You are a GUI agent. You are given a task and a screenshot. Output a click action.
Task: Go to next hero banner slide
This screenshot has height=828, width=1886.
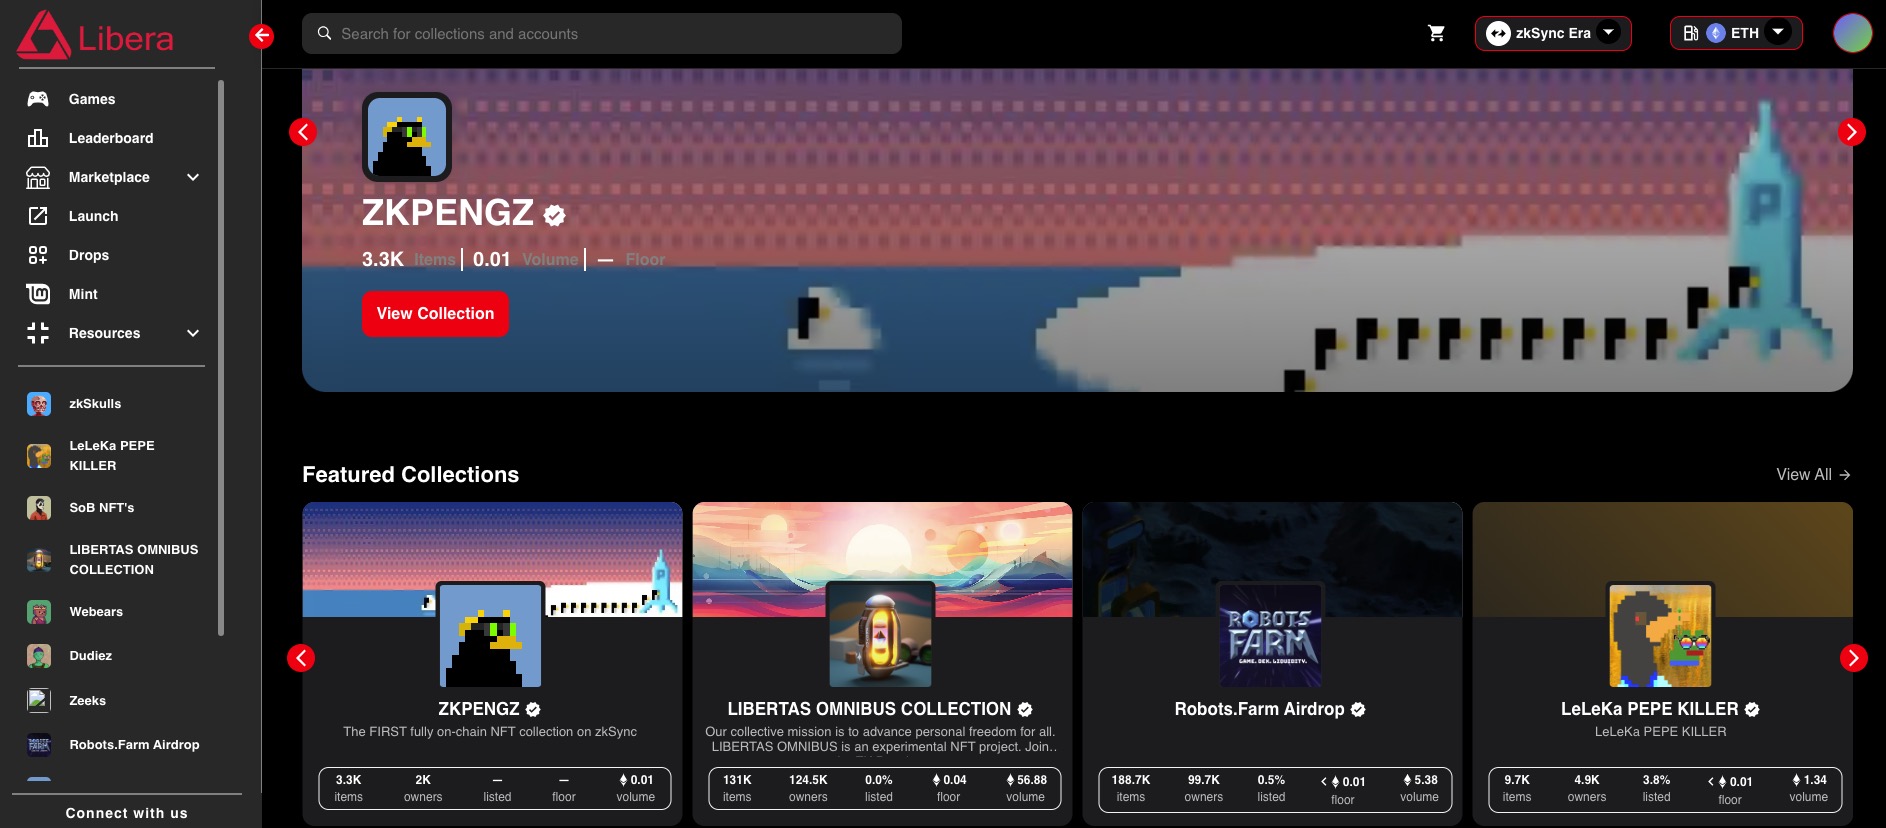[1851, 132]
